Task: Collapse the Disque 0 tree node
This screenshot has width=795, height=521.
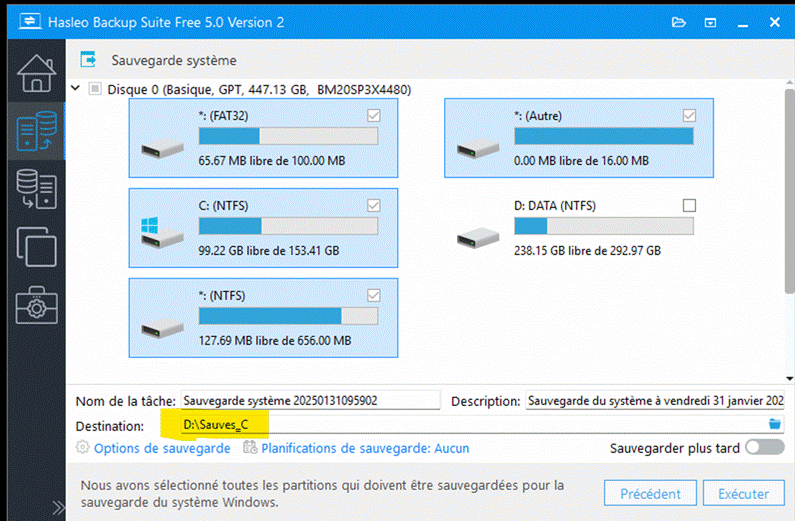Action: click(x=76, y=88)
